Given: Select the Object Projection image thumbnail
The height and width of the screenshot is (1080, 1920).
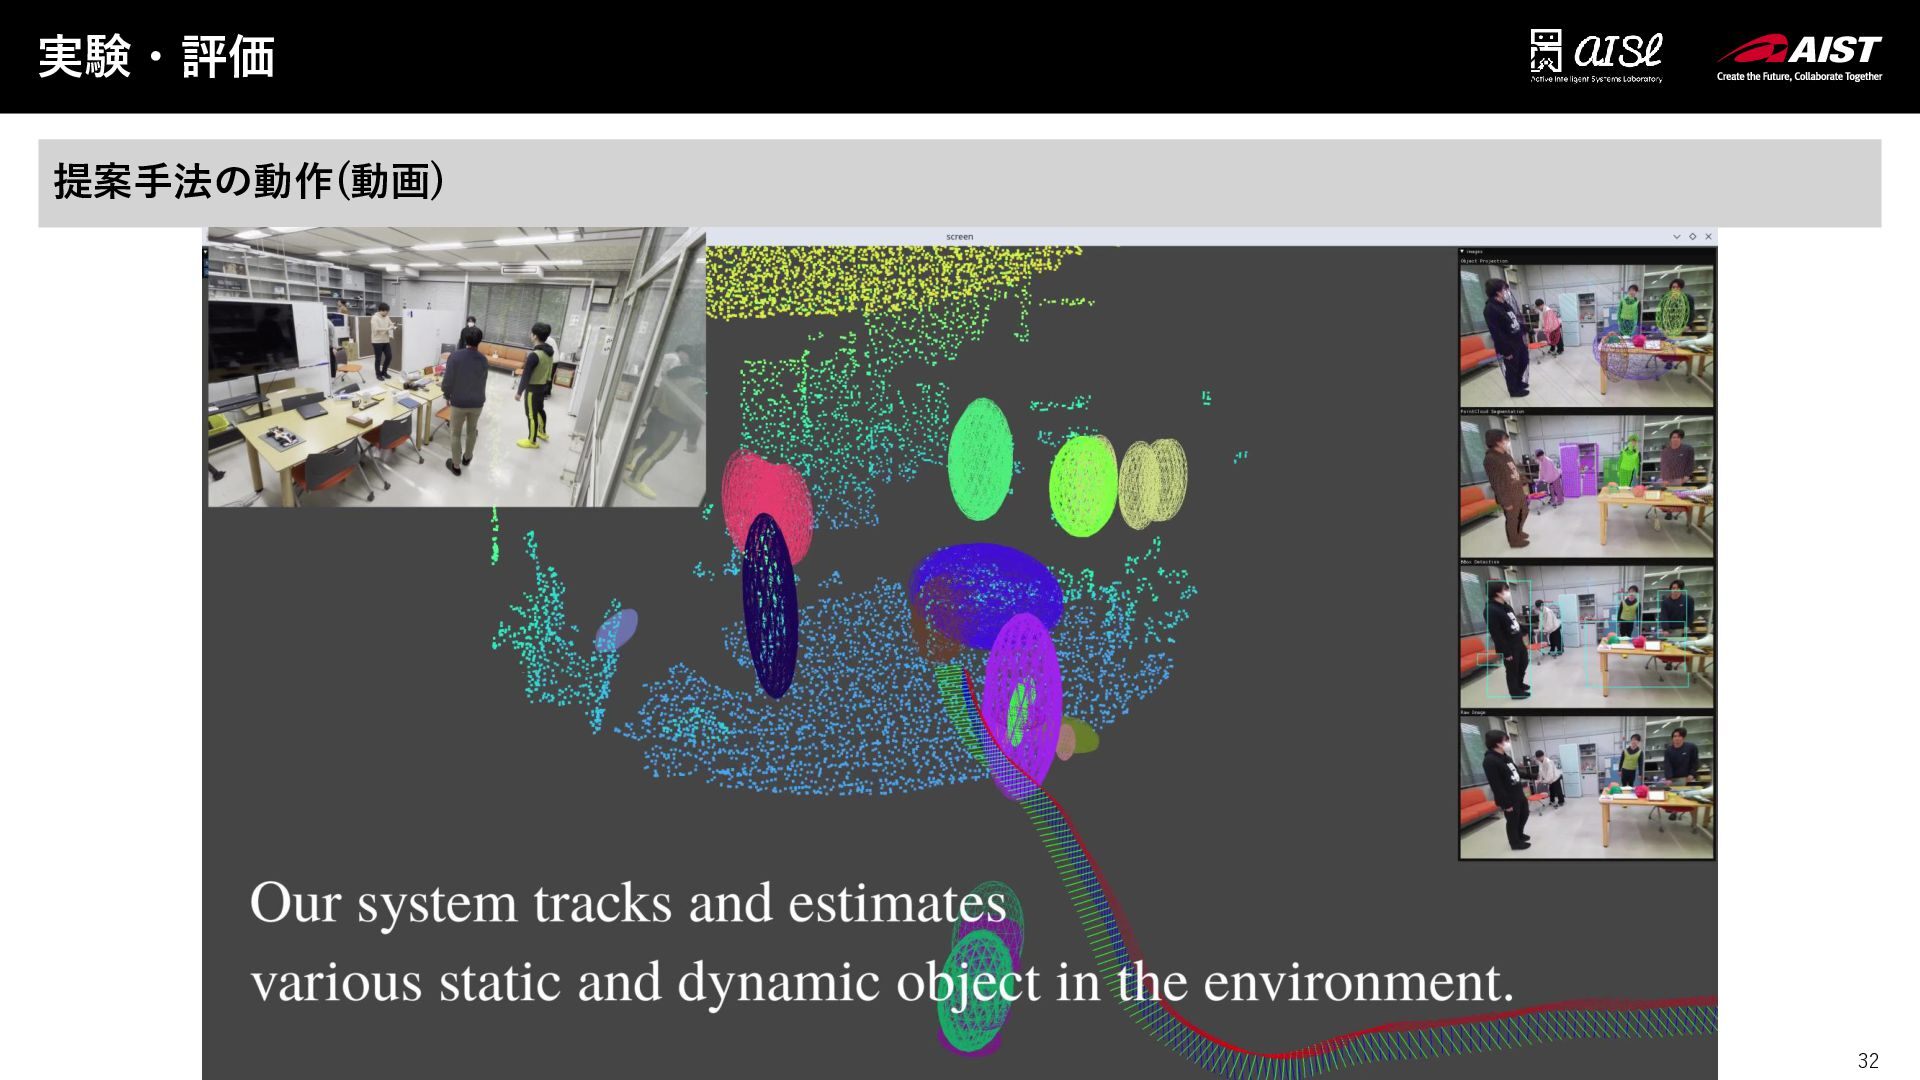Looking at the screenshot, I should pyautogui.click(x=1586, y=335).
